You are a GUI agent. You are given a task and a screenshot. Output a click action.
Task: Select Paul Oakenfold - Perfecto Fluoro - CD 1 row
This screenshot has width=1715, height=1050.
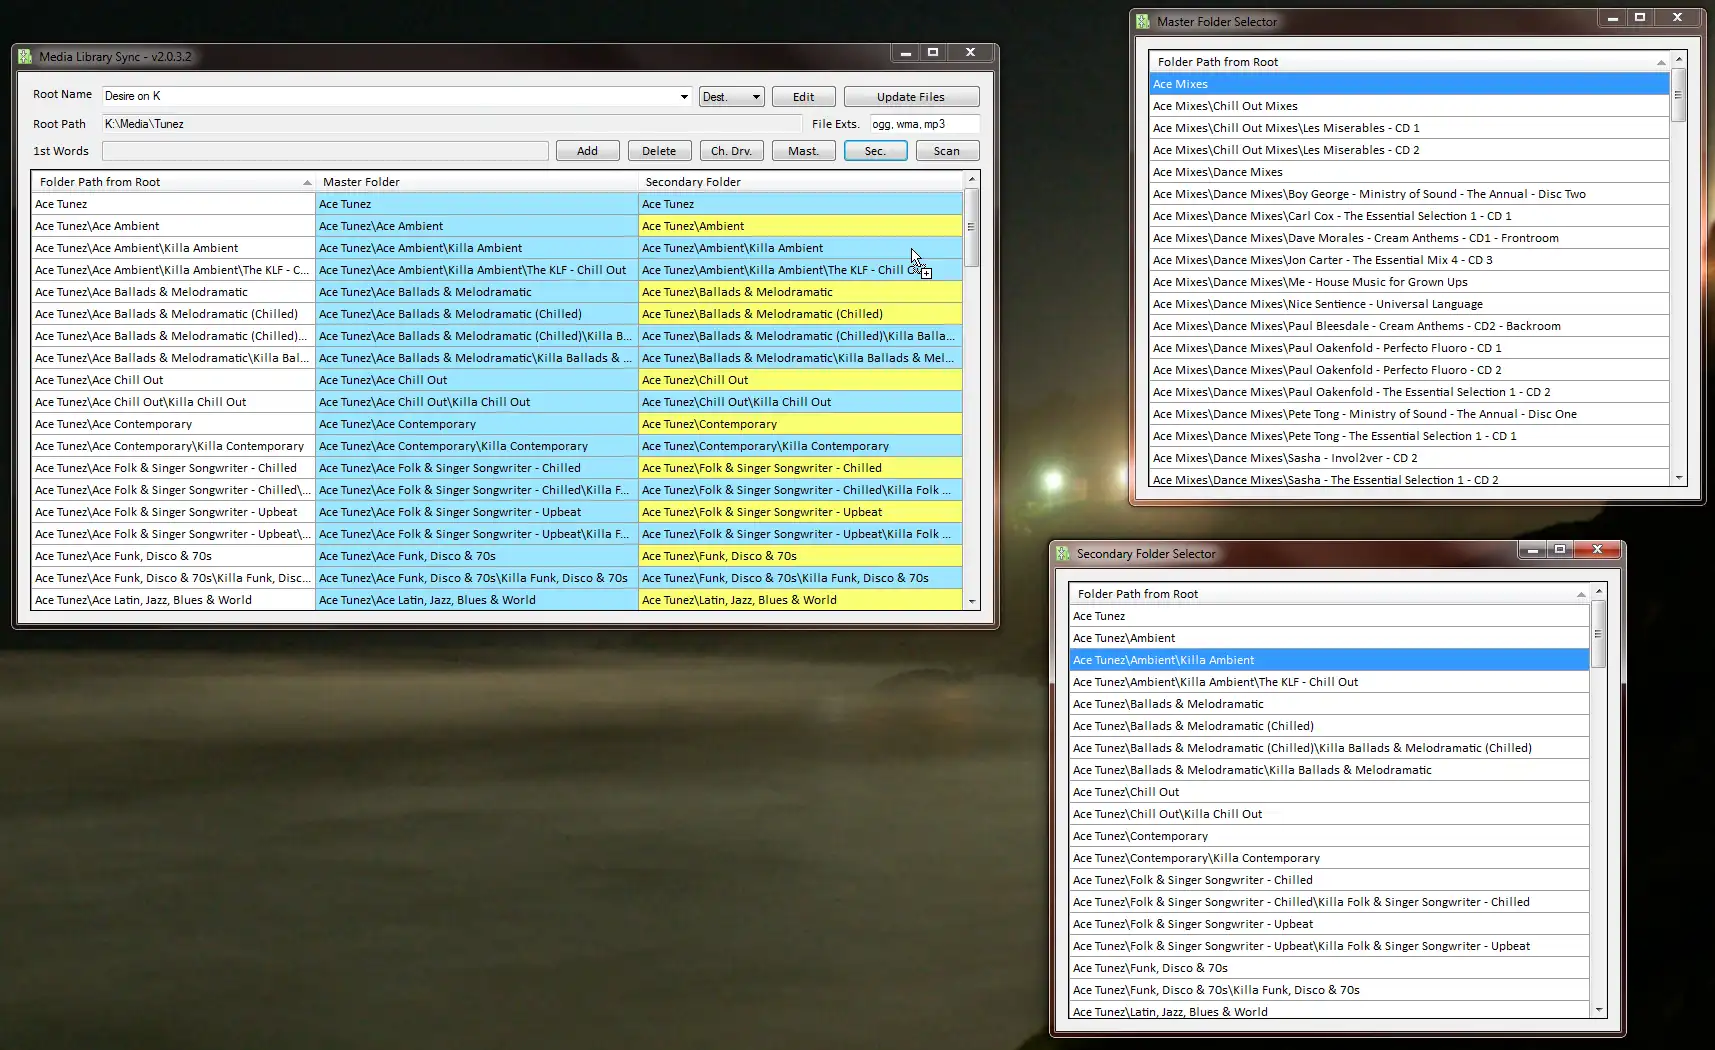click(x=1409, y=348)
